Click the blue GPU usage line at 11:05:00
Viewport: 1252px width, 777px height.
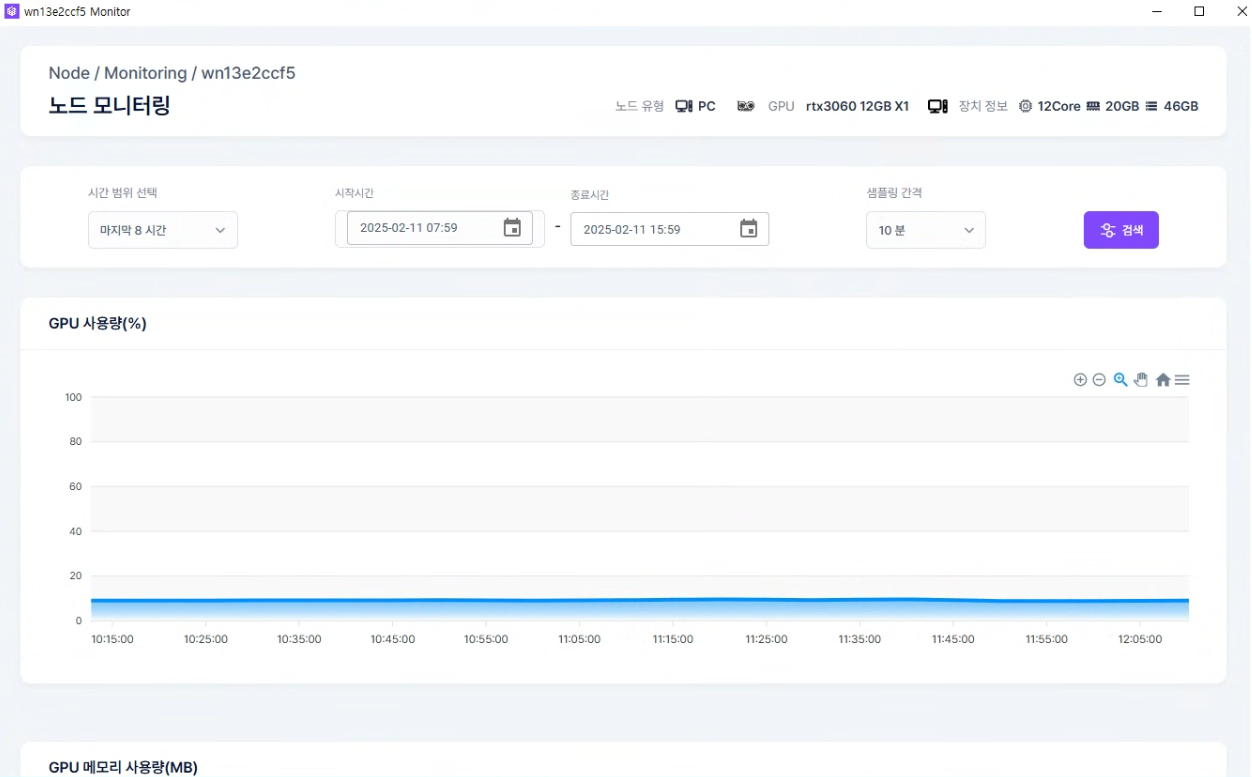click(x=579, y=601)
